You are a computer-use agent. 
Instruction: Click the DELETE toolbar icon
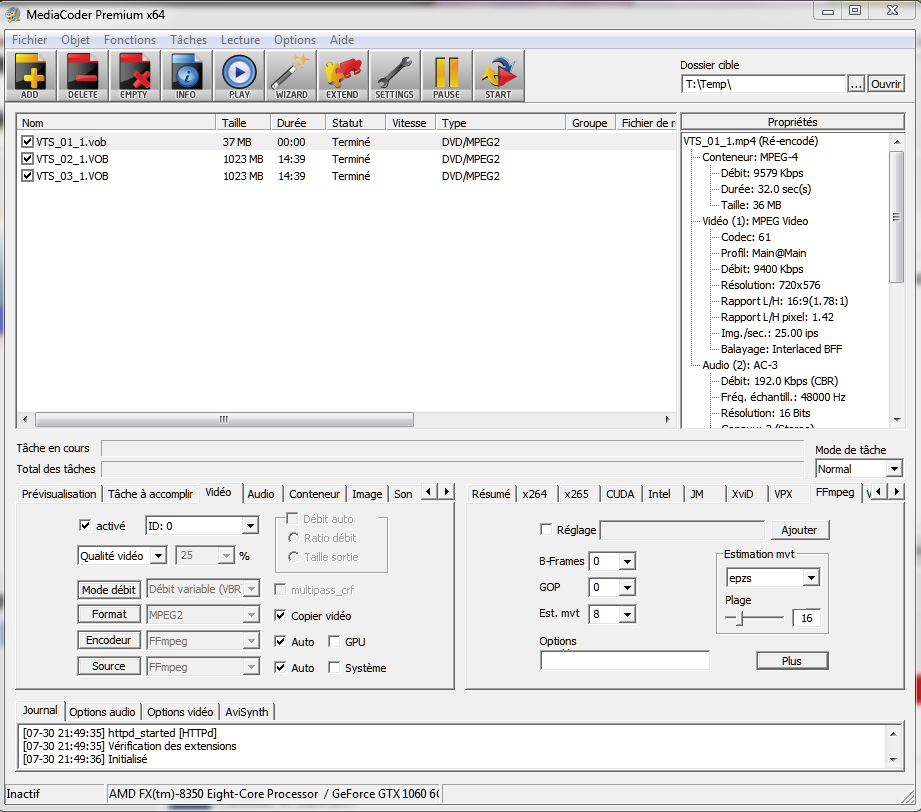coord(82,76)
